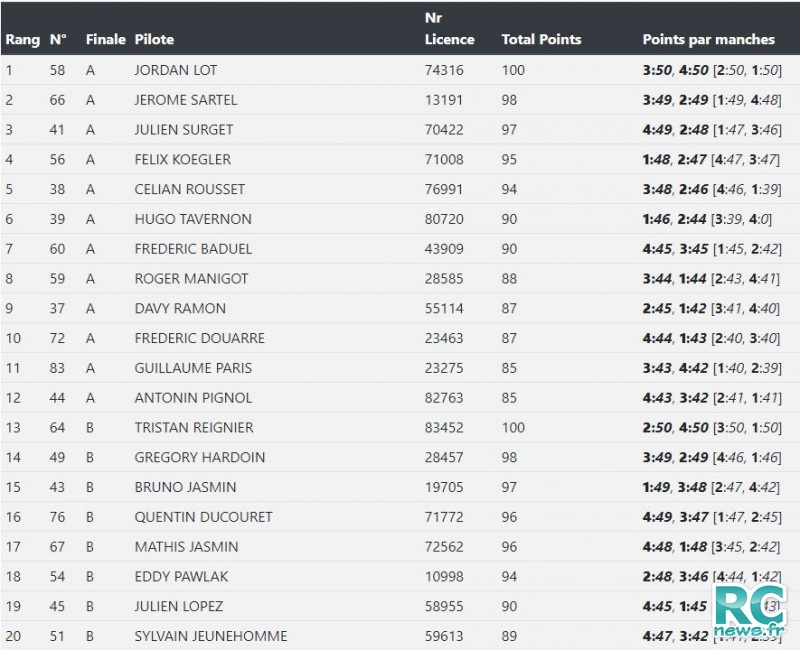Image resolution: width=800 pixels, height=650 pixels.
Task: Click FELIX KOEGLER's total points 95
Action: pyautogui.click(x=509, y=159)
